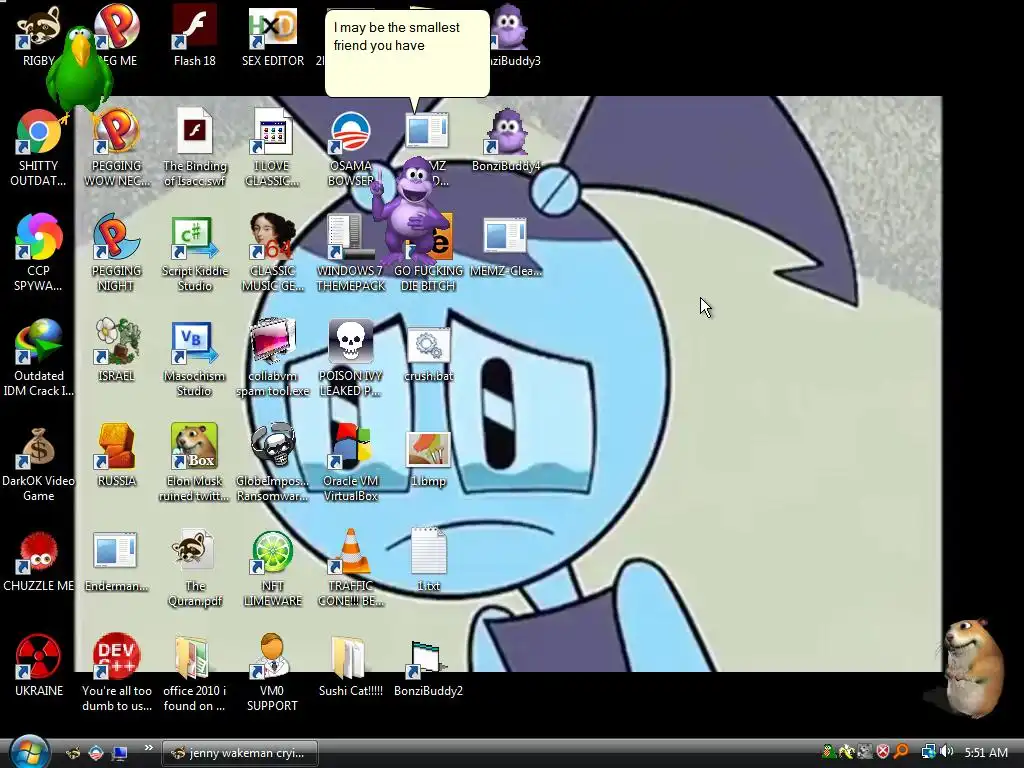Open the volume speaker tray icon

(x=946, y=752)
